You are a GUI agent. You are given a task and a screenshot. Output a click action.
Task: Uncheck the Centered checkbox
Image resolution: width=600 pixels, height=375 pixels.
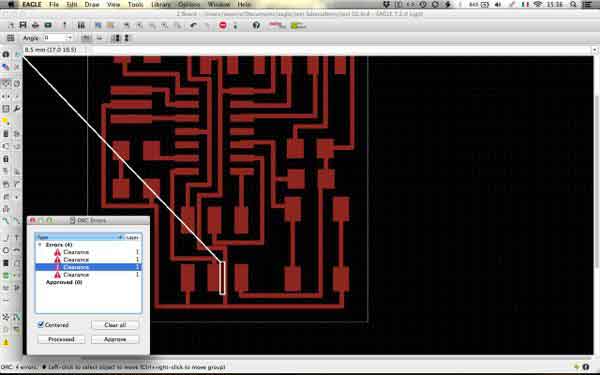(41, 324)
